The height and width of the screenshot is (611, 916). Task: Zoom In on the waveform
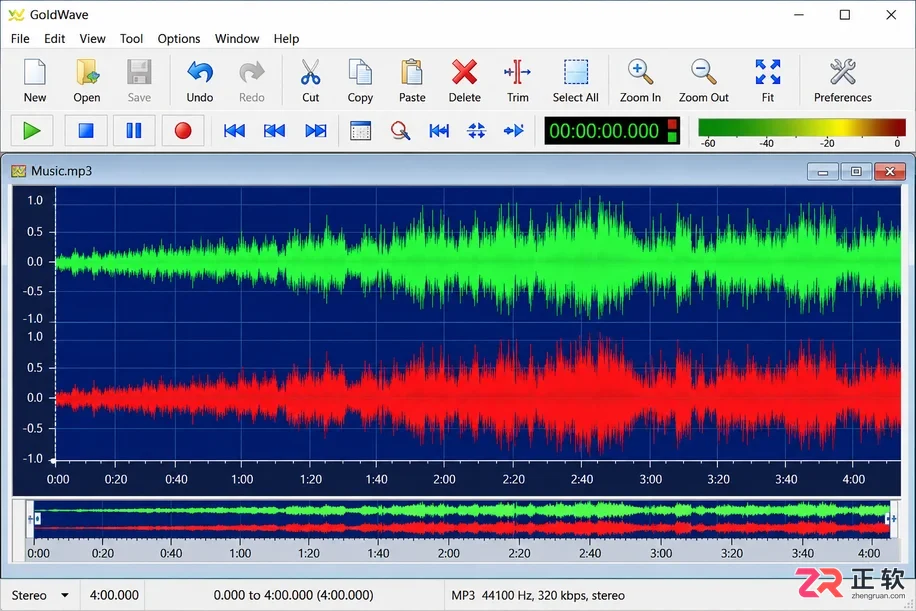pyautogui.click(x=640, y=81)
